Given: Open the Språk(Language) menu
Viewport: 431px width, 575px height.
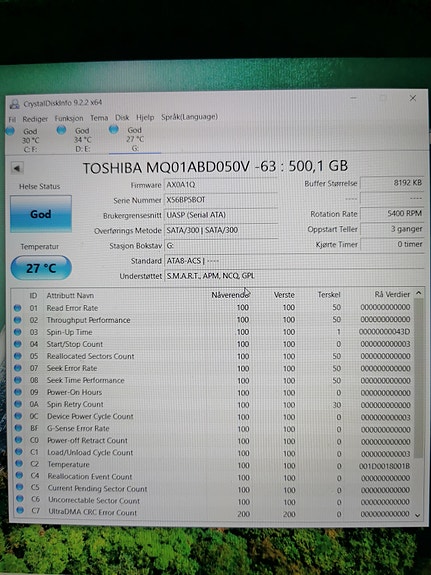Looking at the screenshot, I should coord(189,117).
